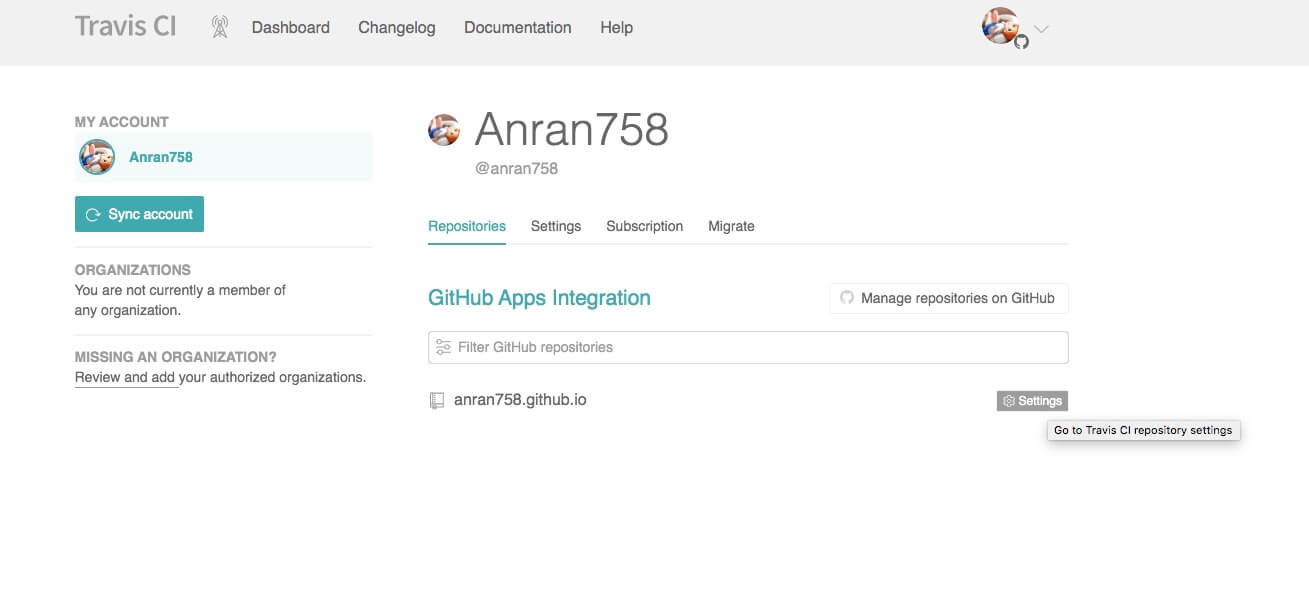Open Dashboard in the top navigation
Image resolution: width=1309 pixels, height=605 pixels.
point(291,28)
